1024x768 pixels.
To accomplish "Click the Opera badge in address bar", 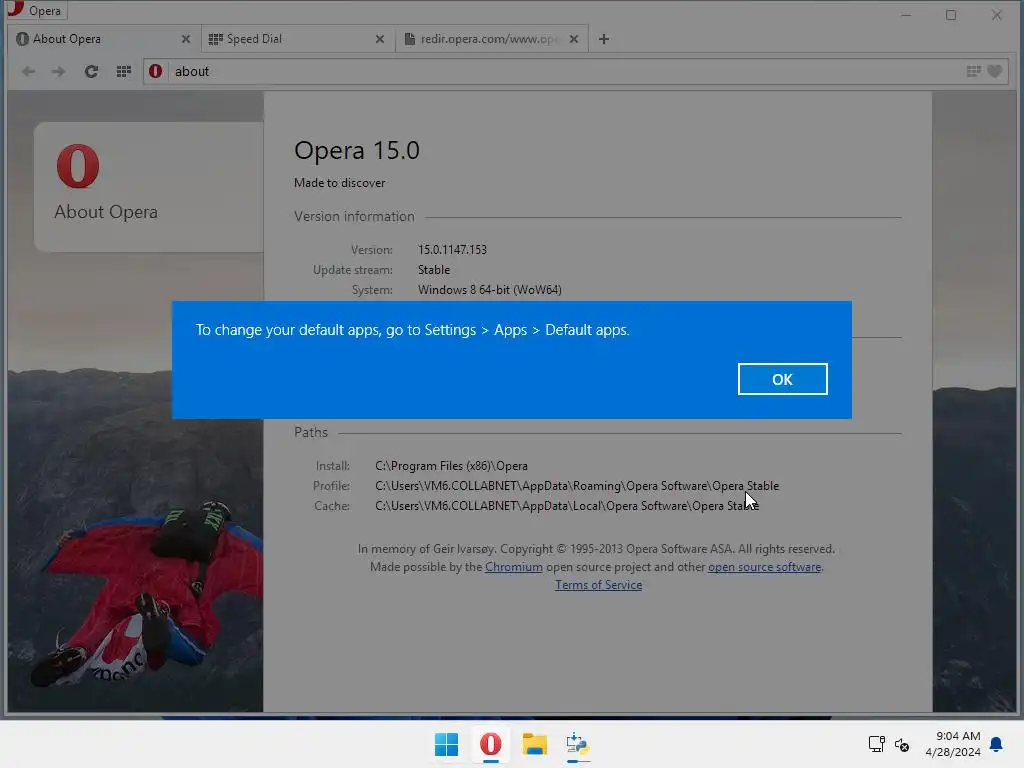I will pyautogui.click(x=155, y=71).
